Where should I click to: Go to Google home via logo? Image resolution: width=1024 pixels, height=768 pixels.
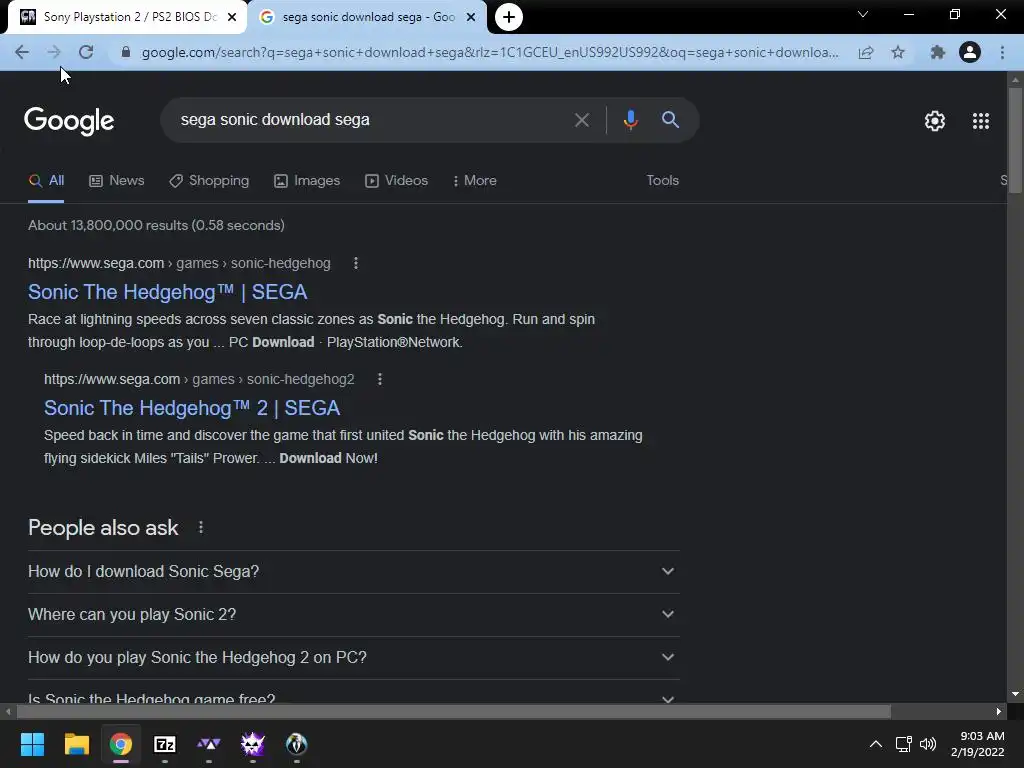[69, 121]
